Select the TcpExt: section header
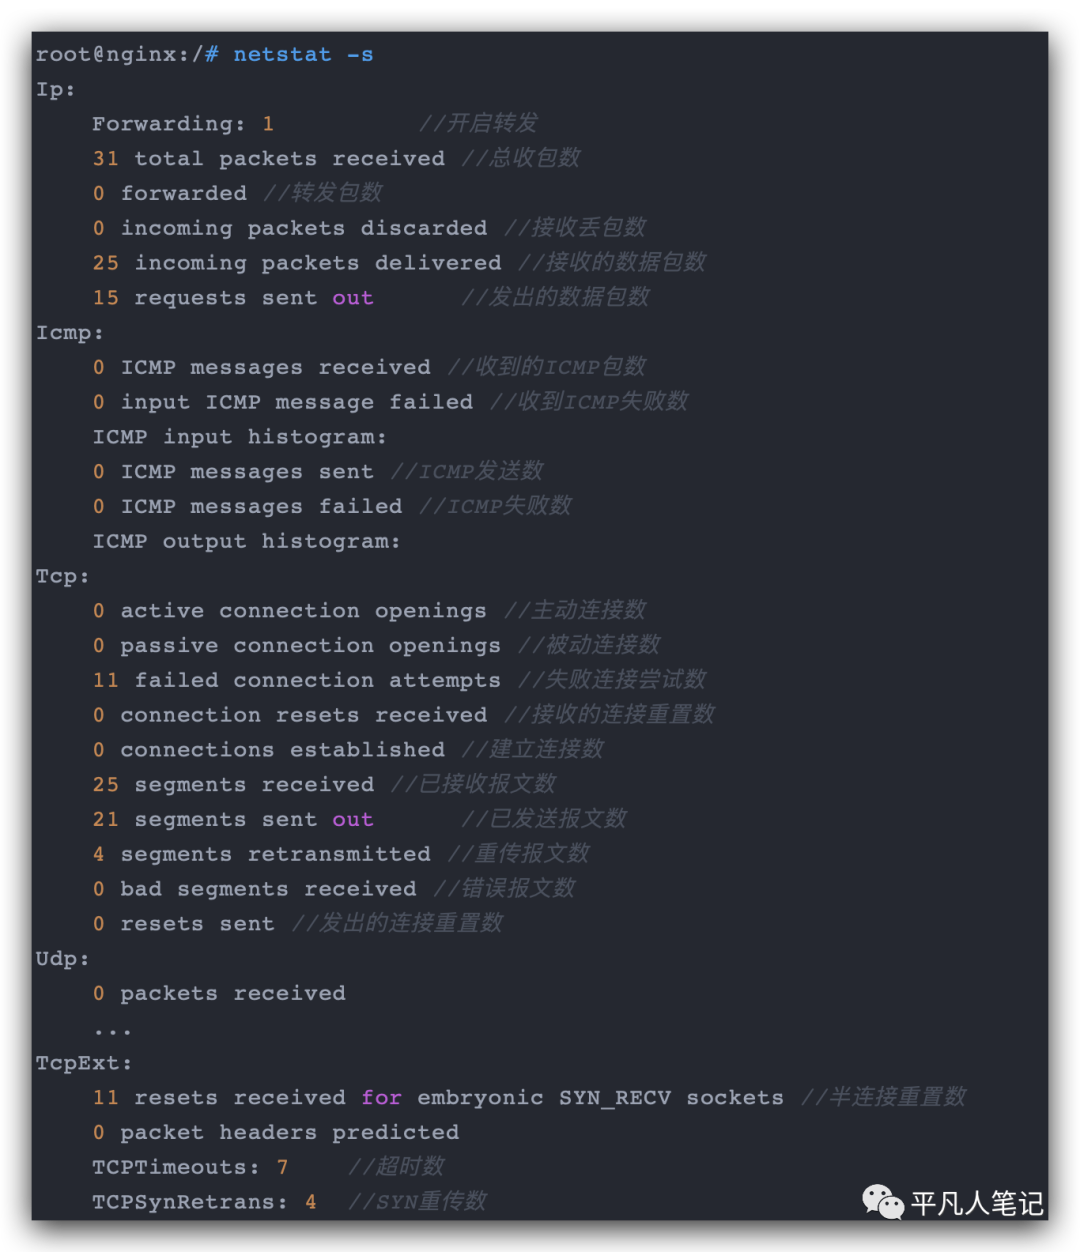Viewport: 1080px width, 1252px height. 84,1063
